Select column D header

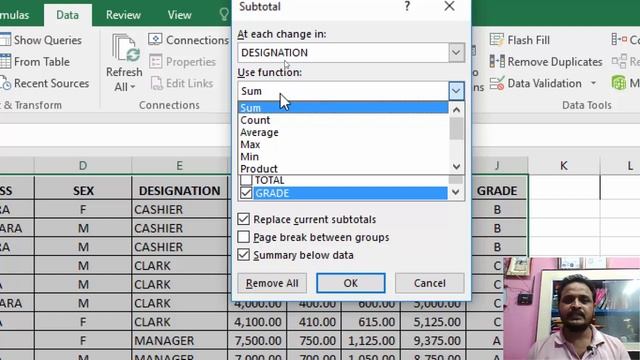(83, 166)
